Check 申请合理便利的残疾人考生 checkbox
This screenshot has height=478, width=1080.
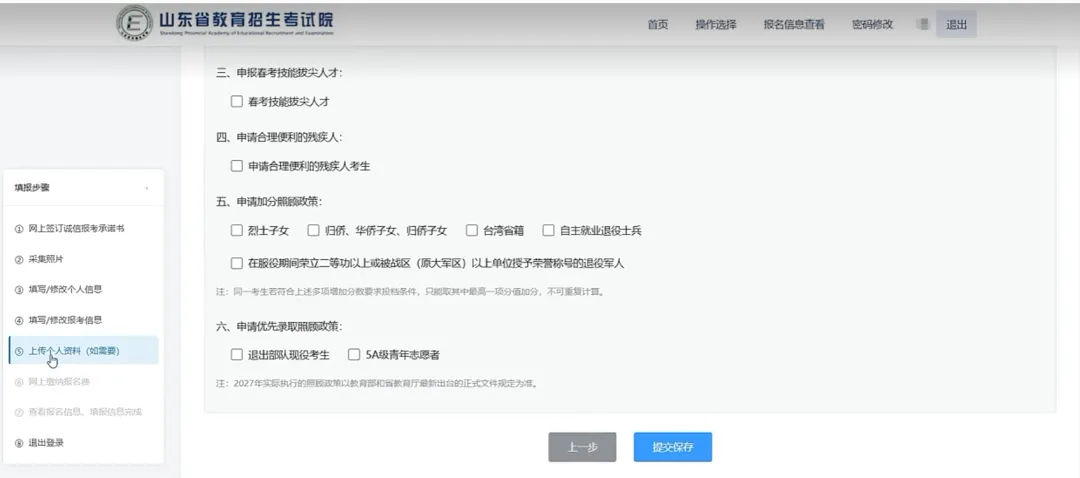pos(237,166)
